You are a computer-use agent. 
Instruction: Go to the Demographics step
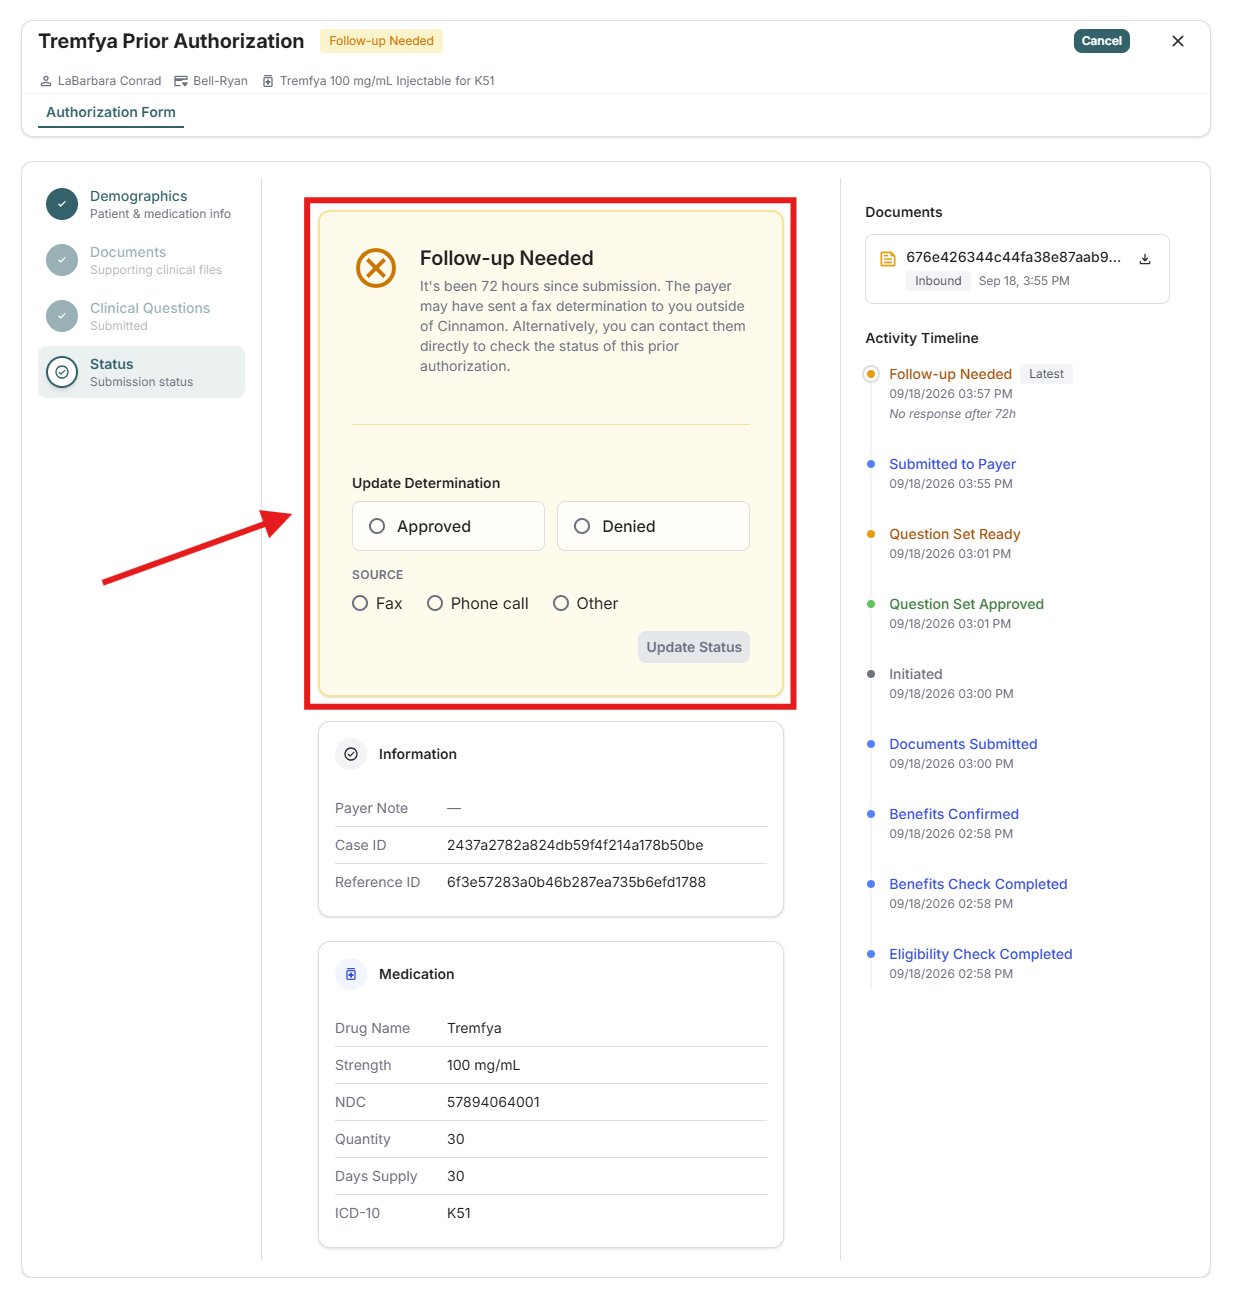[141, 204]
